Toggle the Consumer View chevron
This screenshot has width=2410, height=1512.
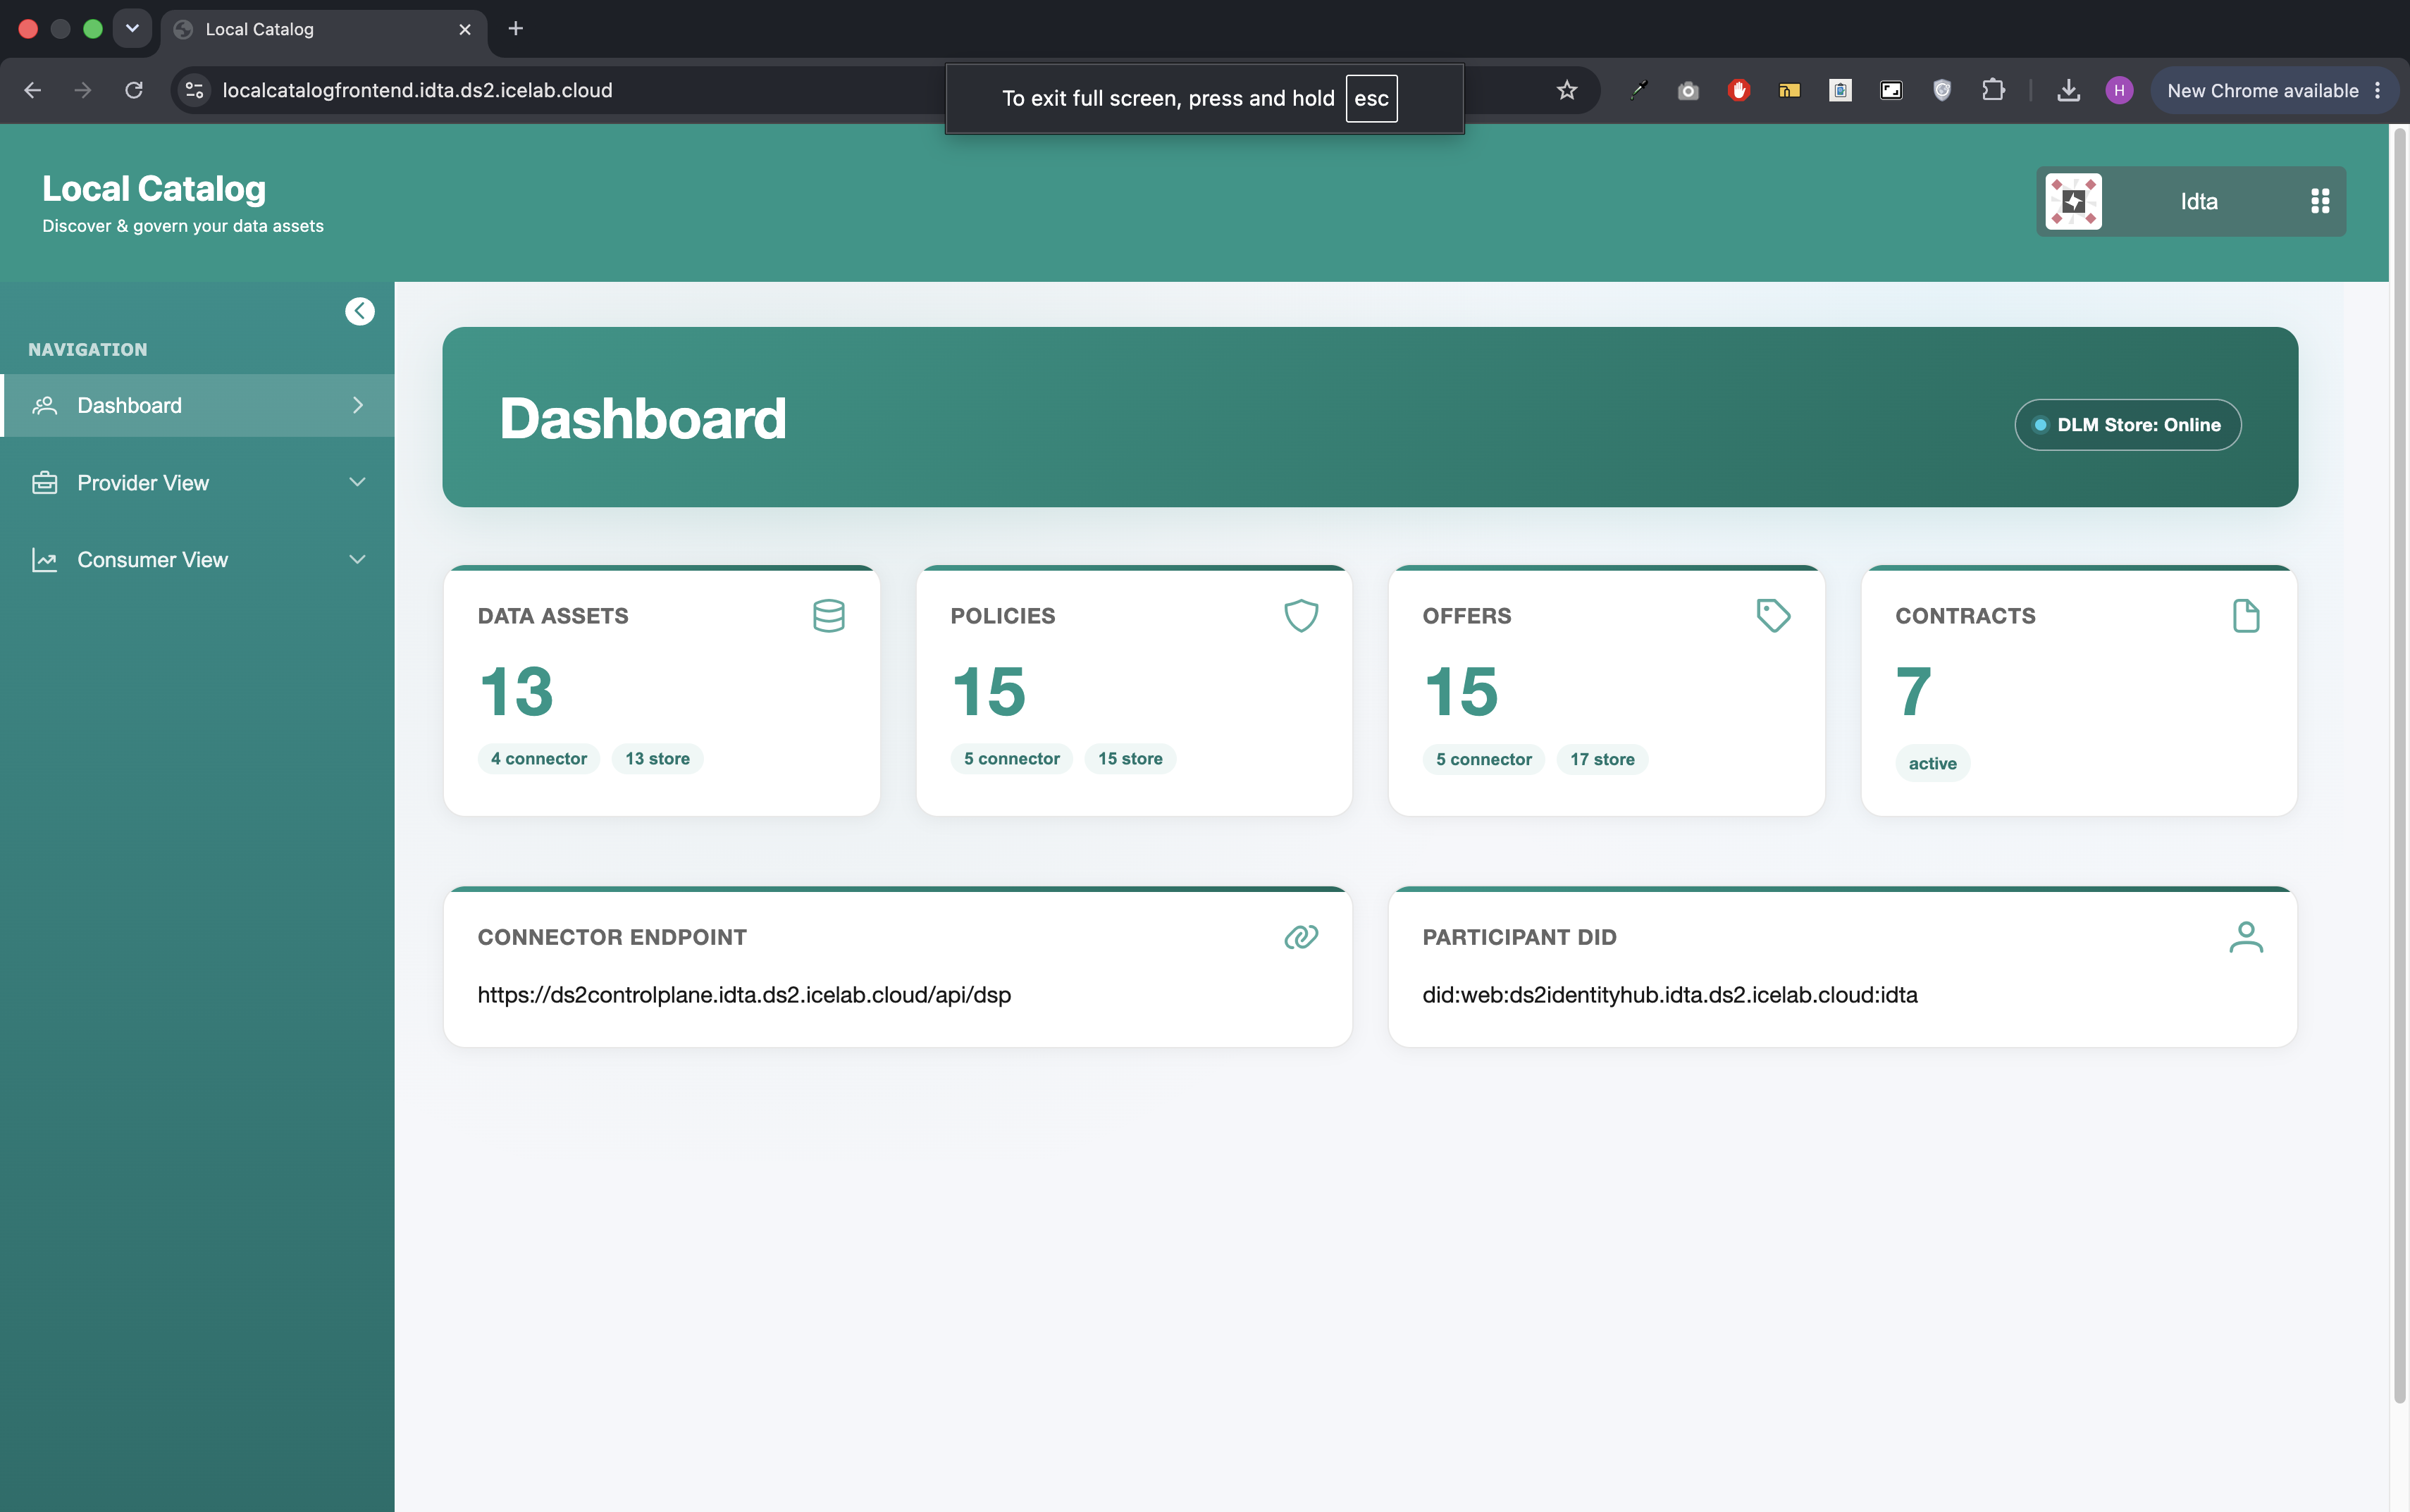coord(358,559)
